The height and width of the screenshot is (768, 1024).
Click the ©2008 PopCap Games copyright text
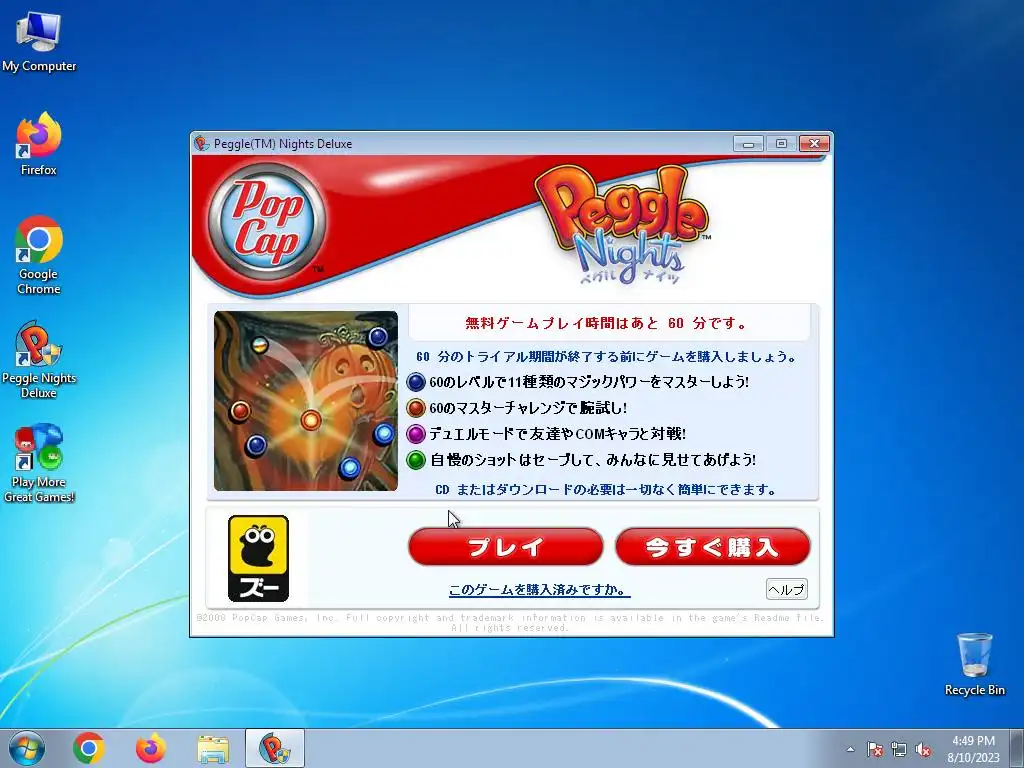pyautogui.click(x=510, y=622)
